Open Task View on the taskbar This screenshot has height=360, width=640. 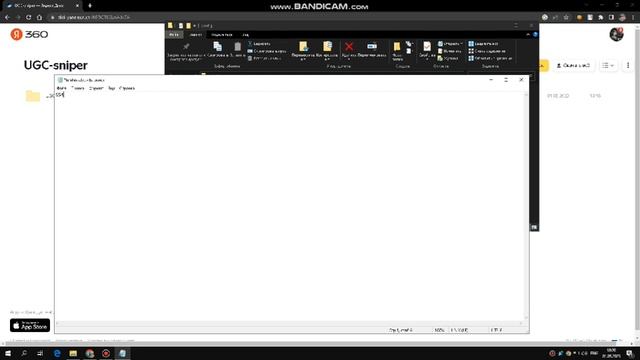[40, 353]
